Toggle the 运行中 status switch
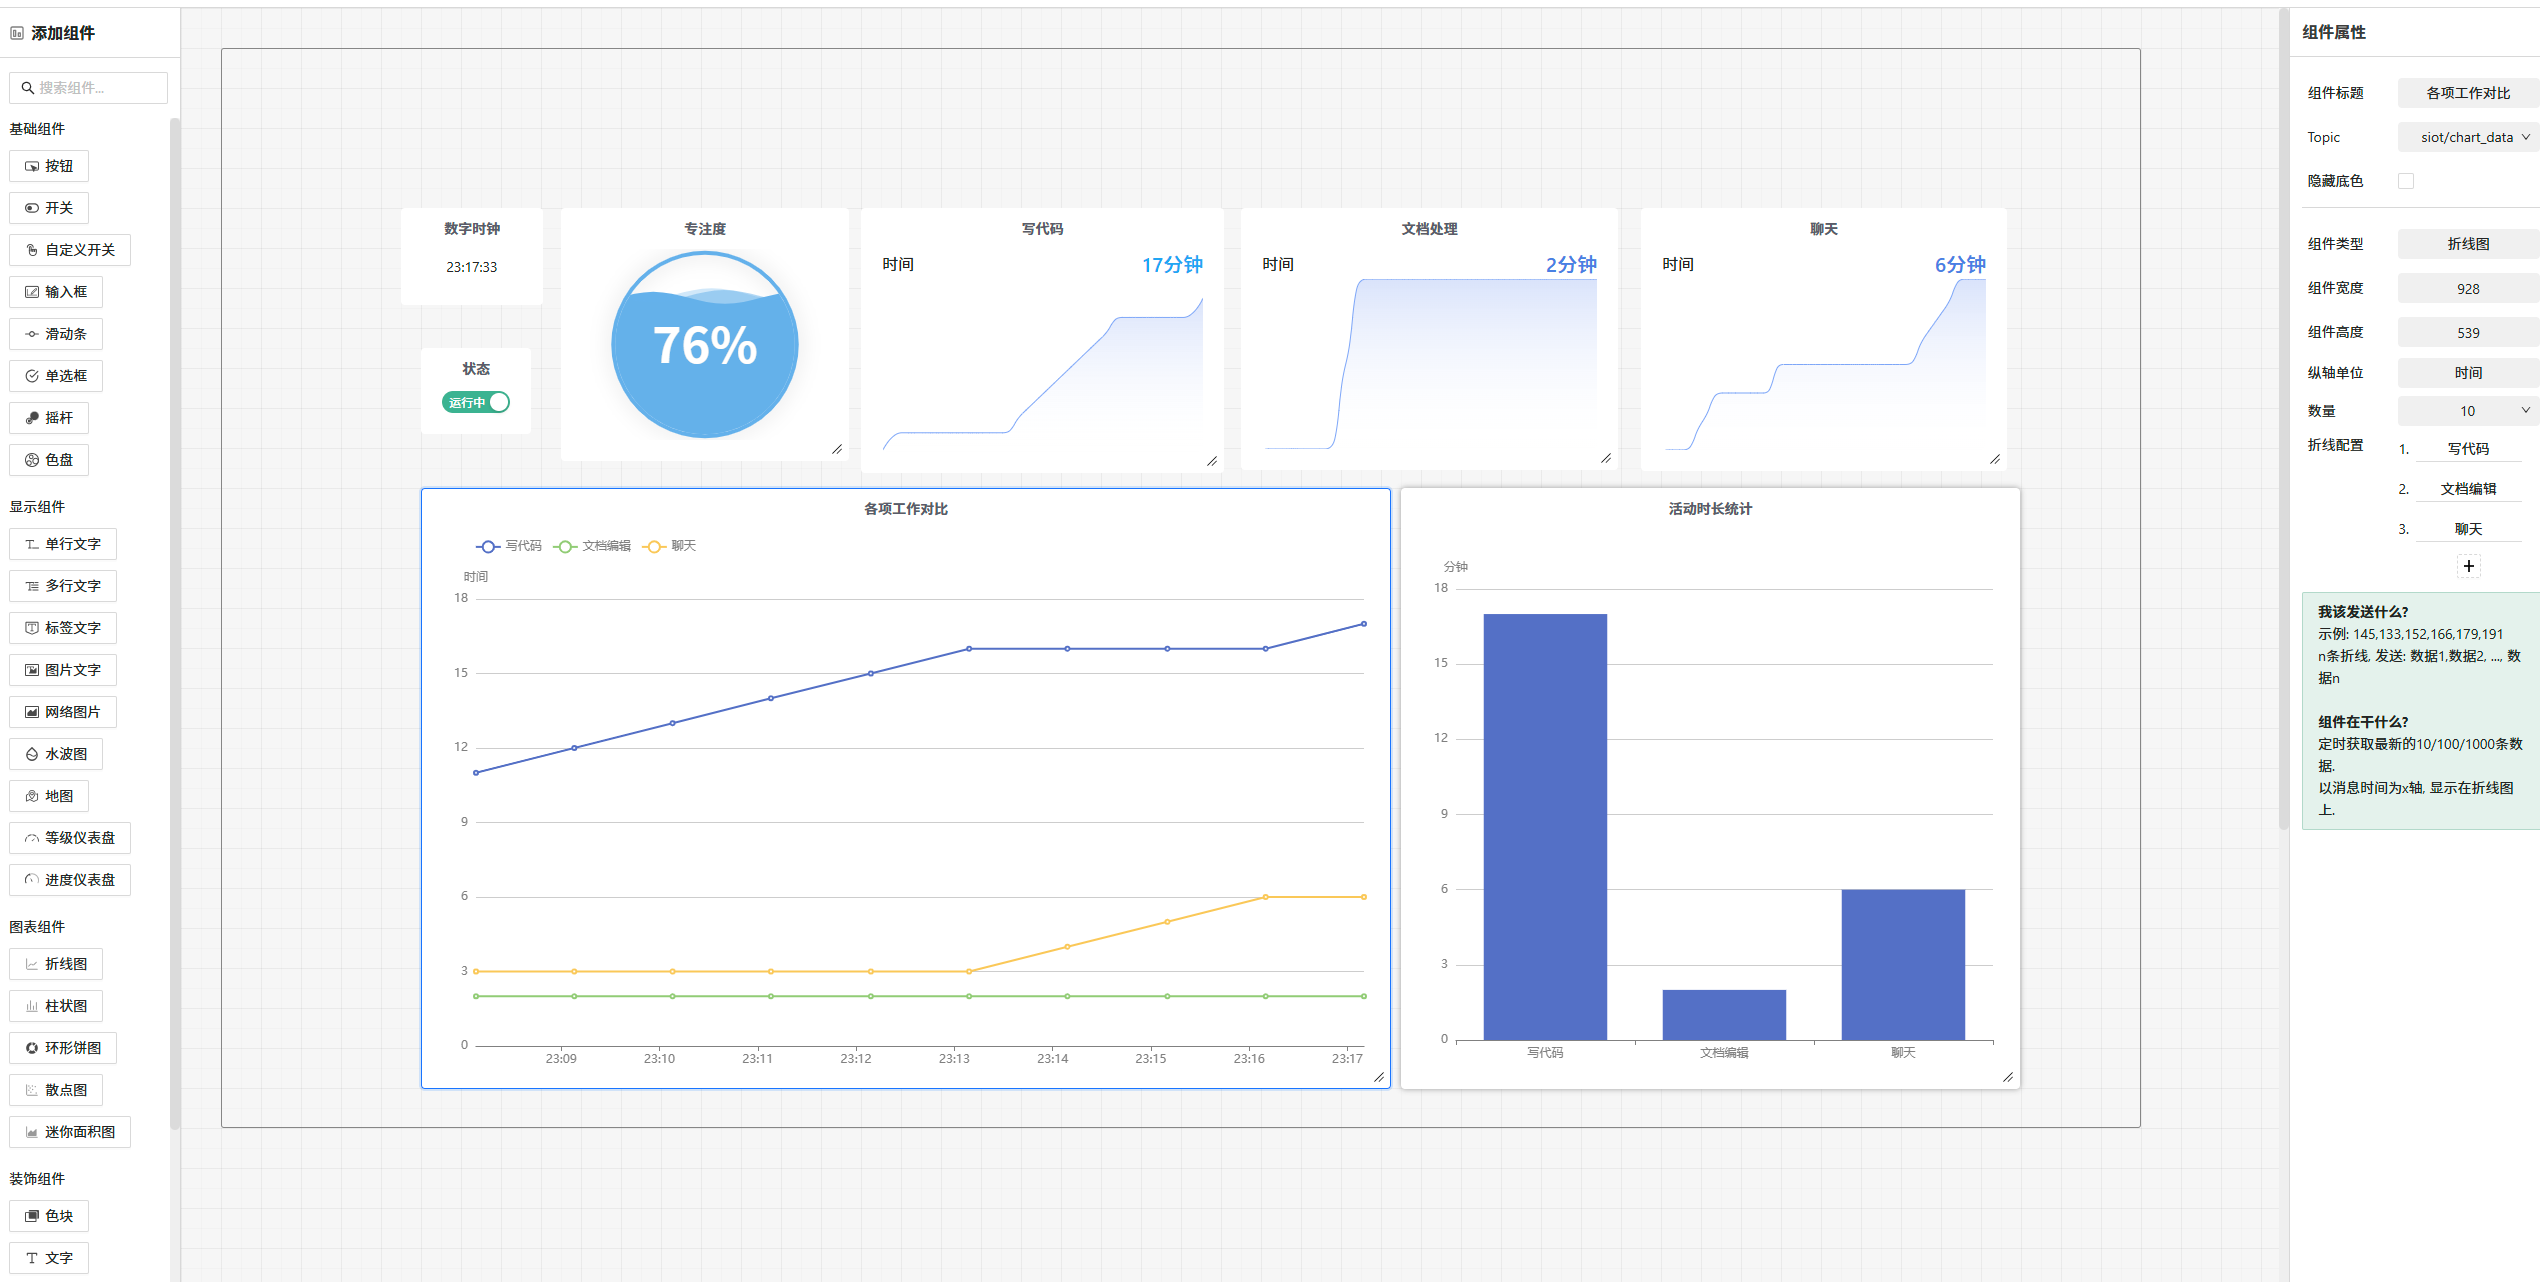2540x1282 pixels. (476, 402)
